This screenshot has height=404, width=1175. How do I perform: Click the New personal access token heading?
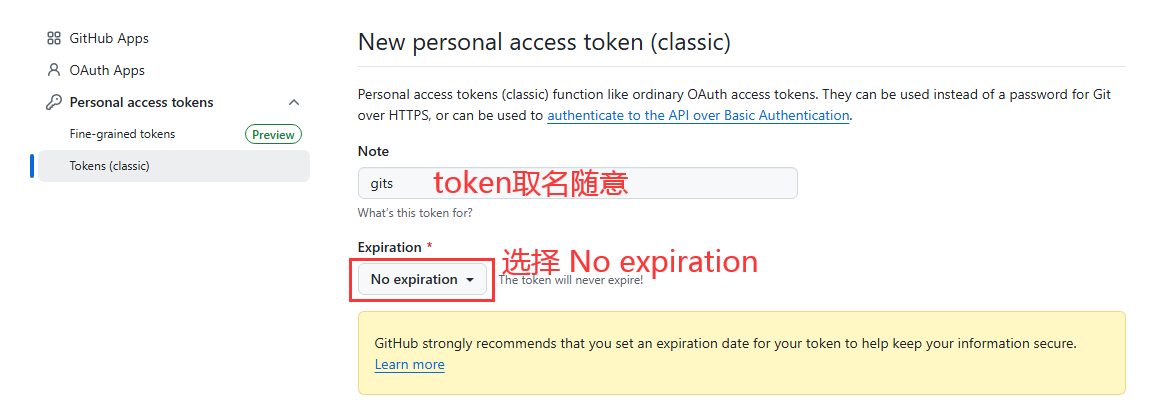[x=544, y=42]
